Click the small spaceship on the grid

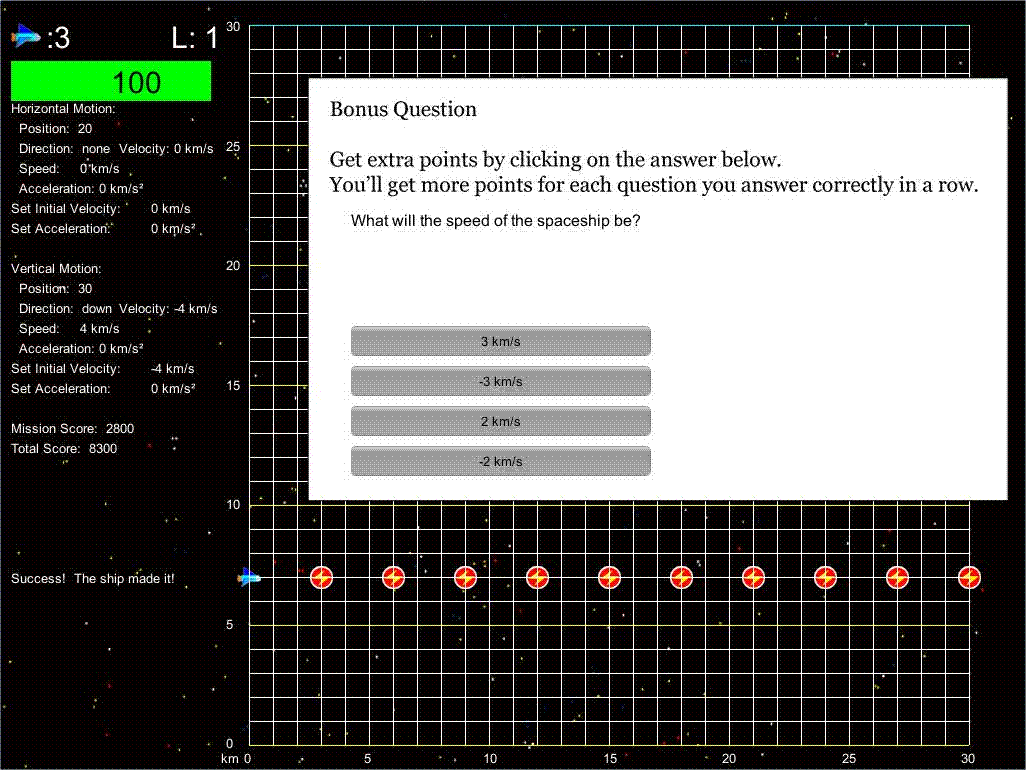(x=249, y=577)
